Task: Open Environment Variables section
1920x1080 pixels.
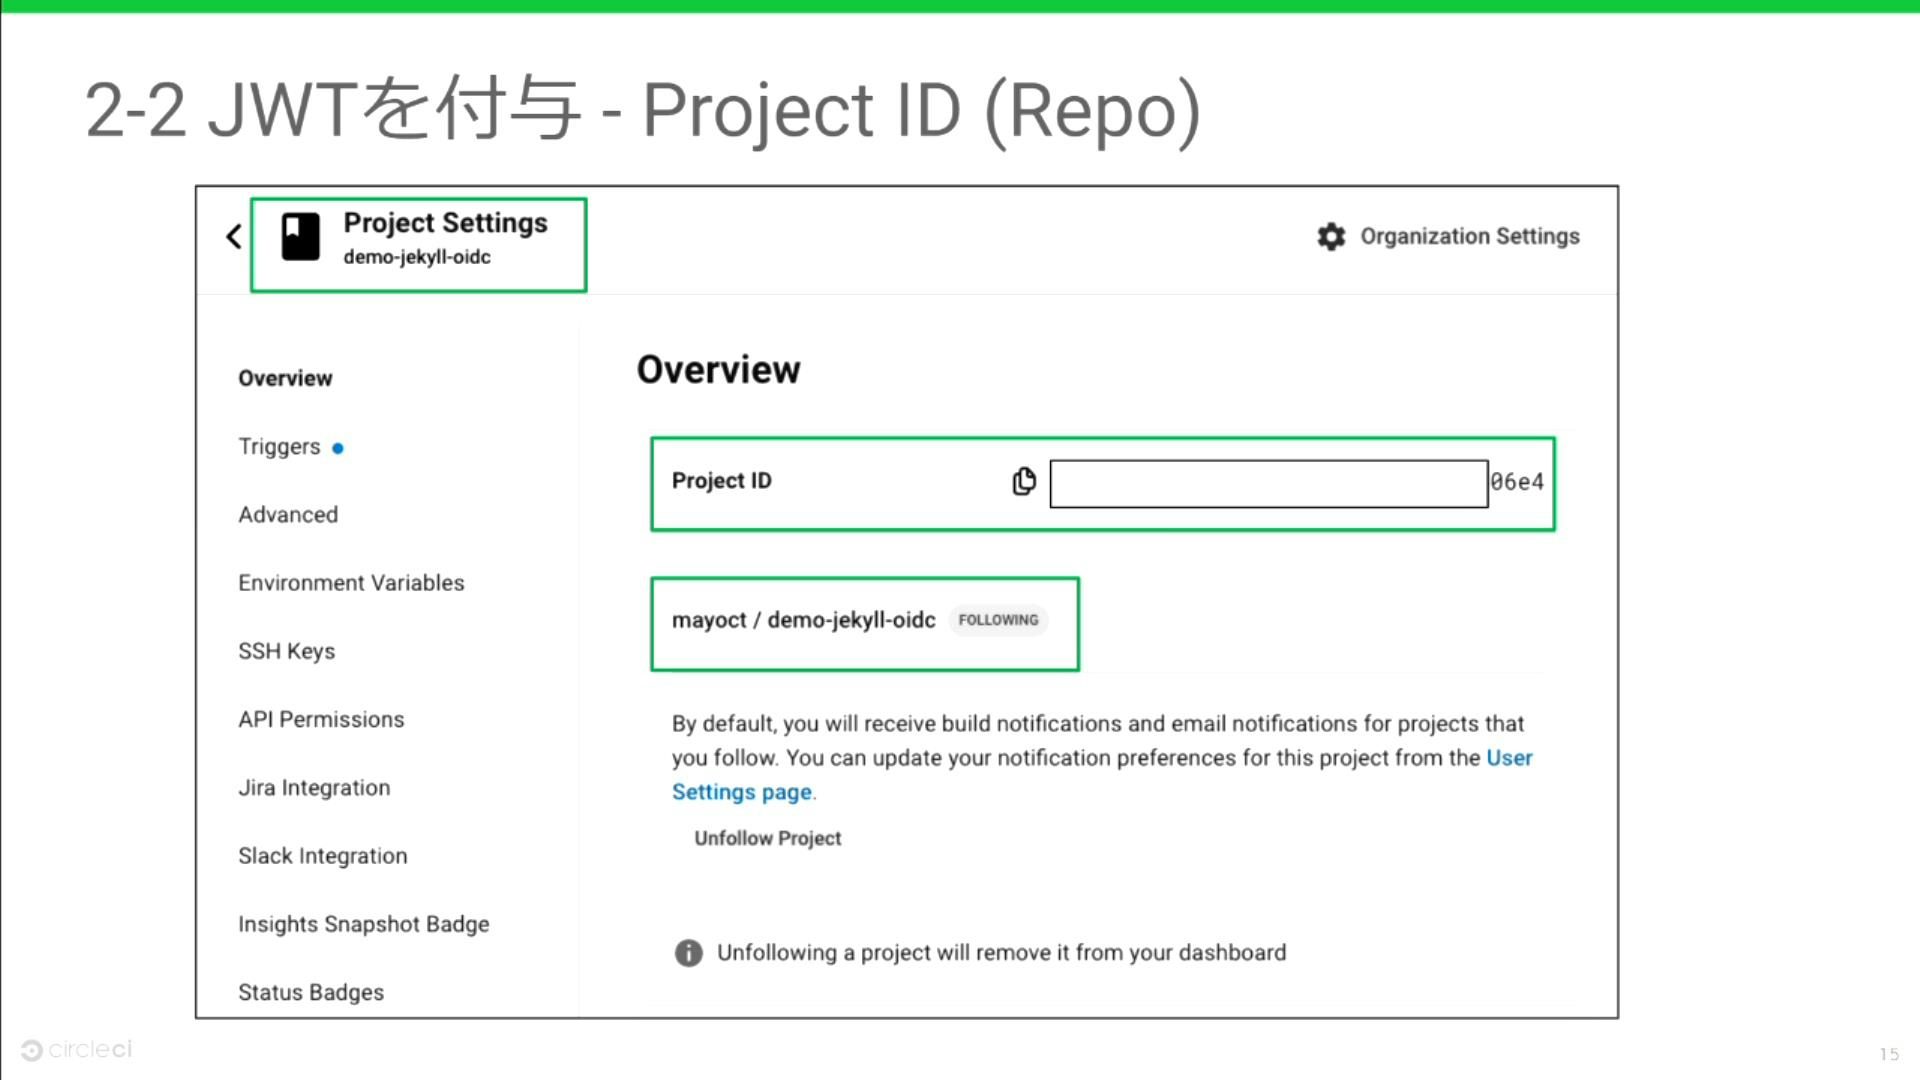Action: tap(351, 582)
